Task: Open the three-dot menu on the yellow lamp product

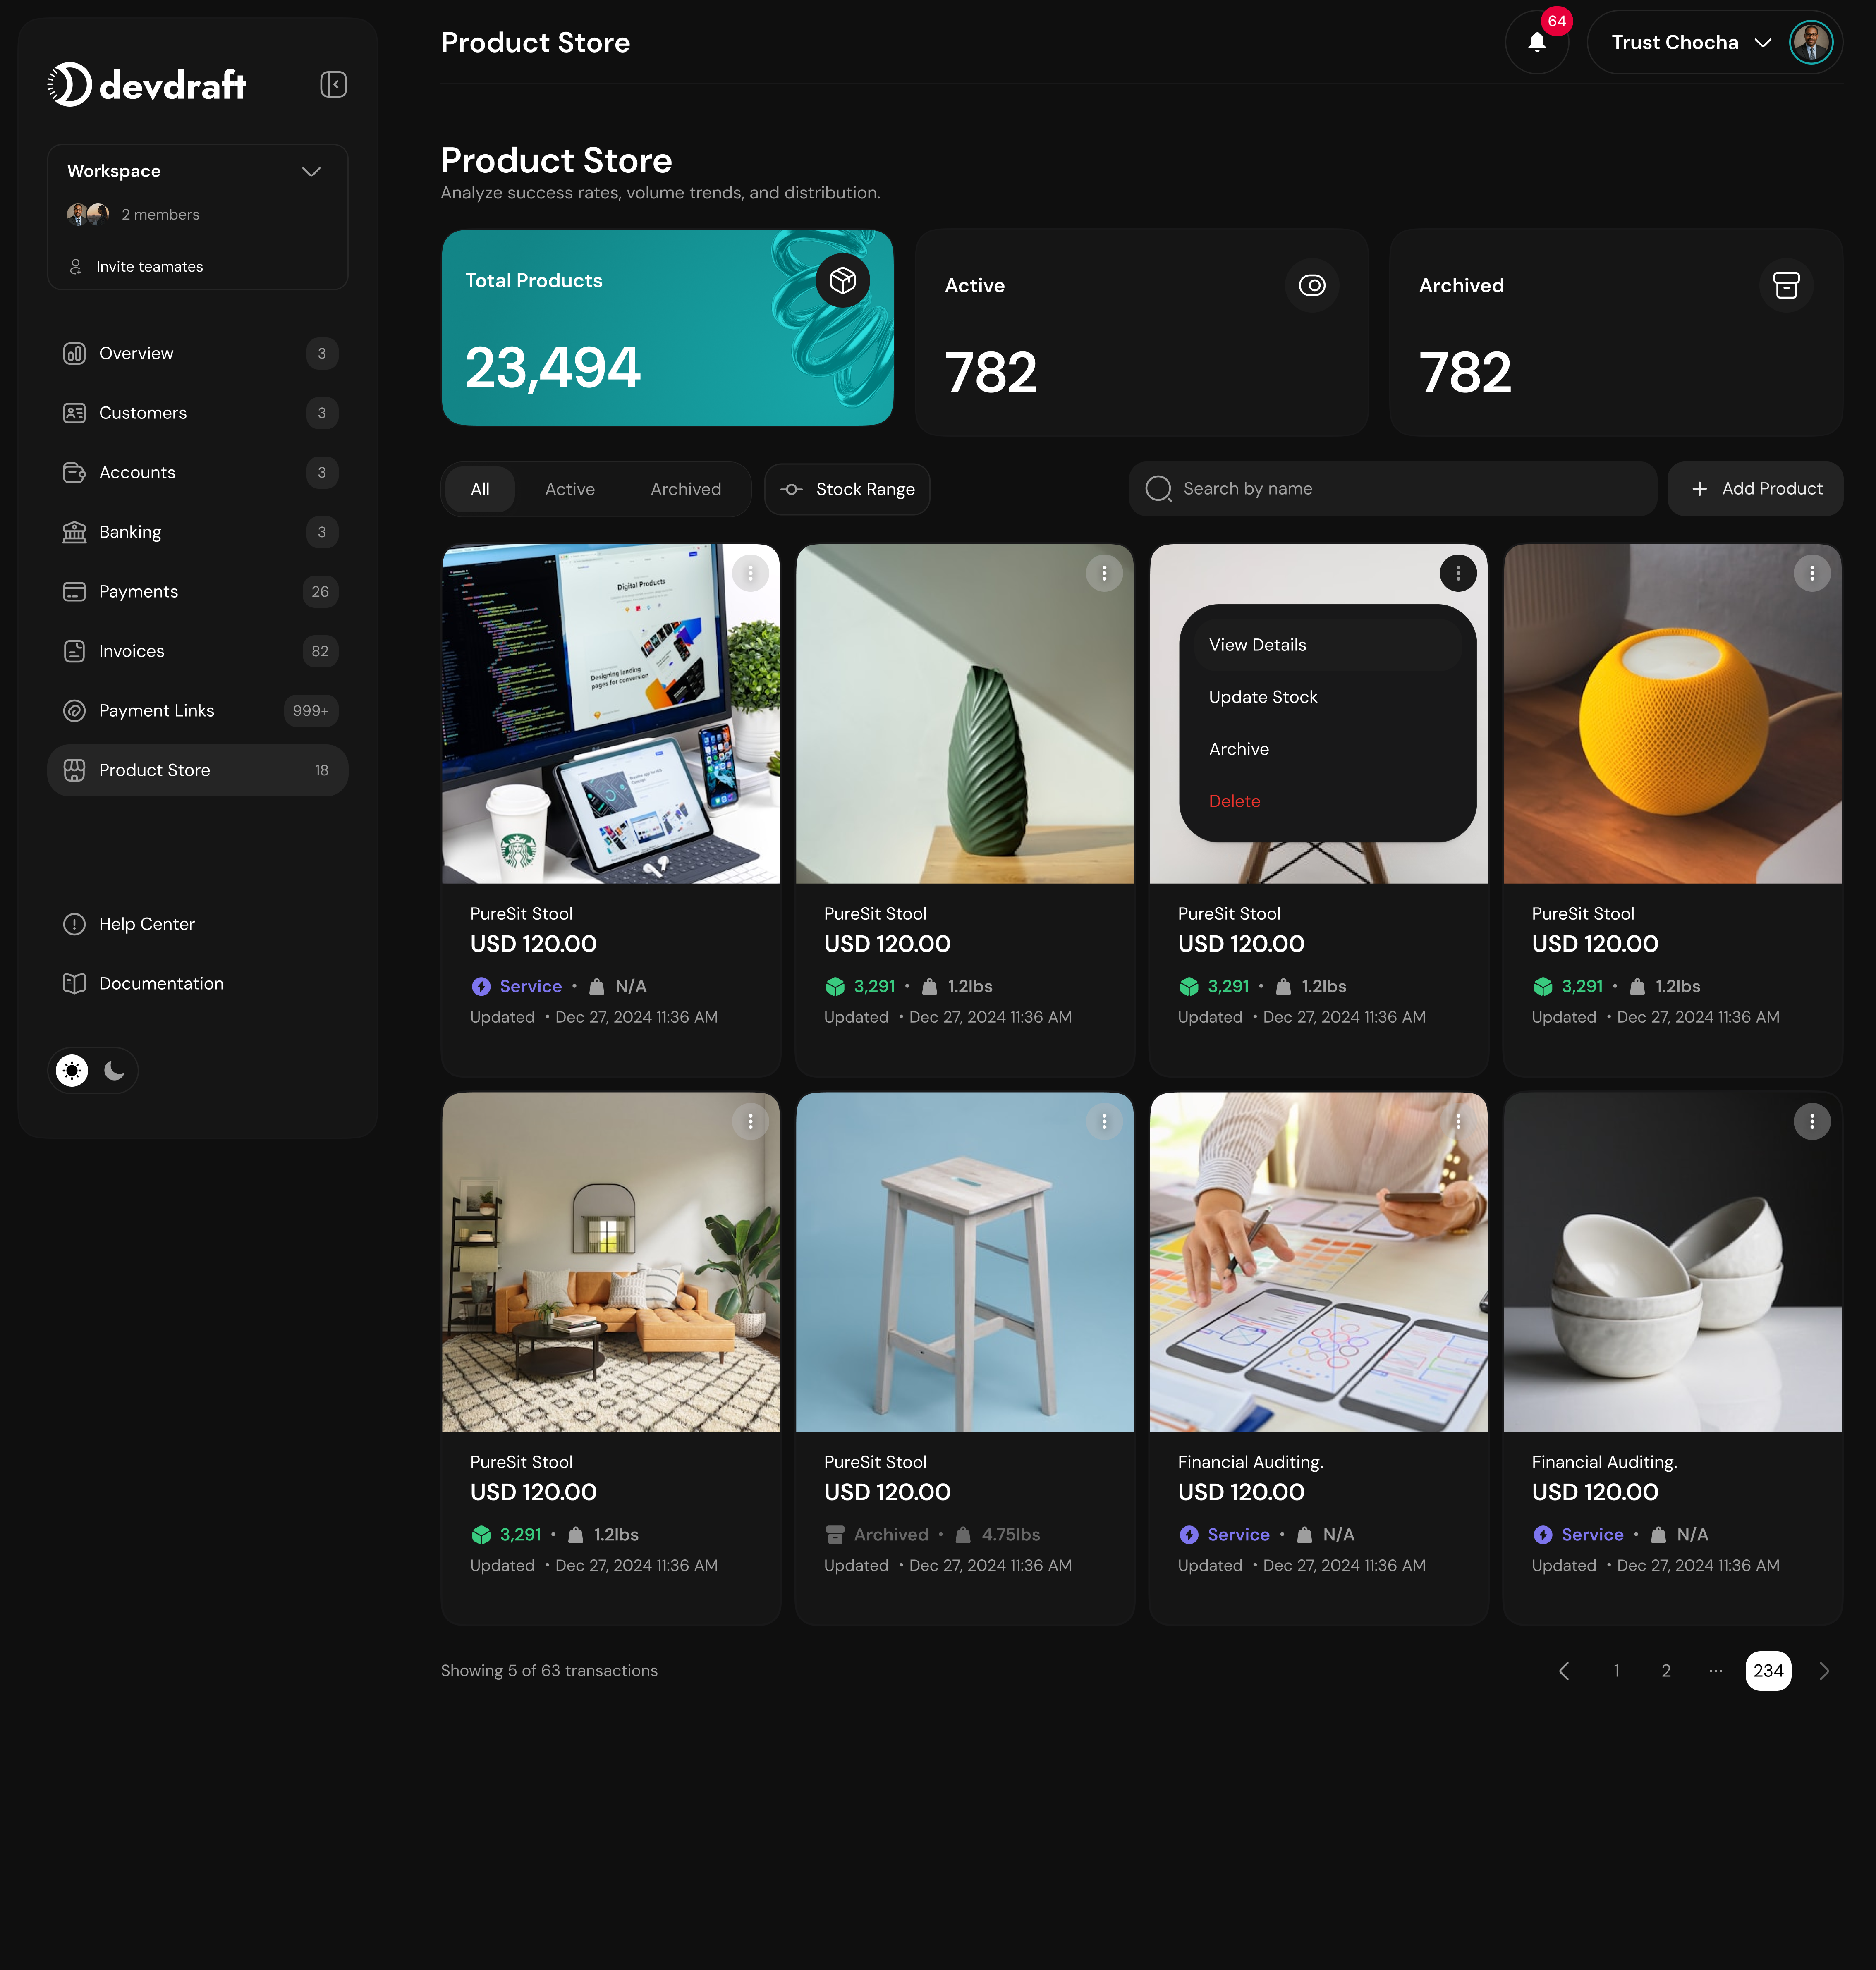Action: tap(1812, 573)
